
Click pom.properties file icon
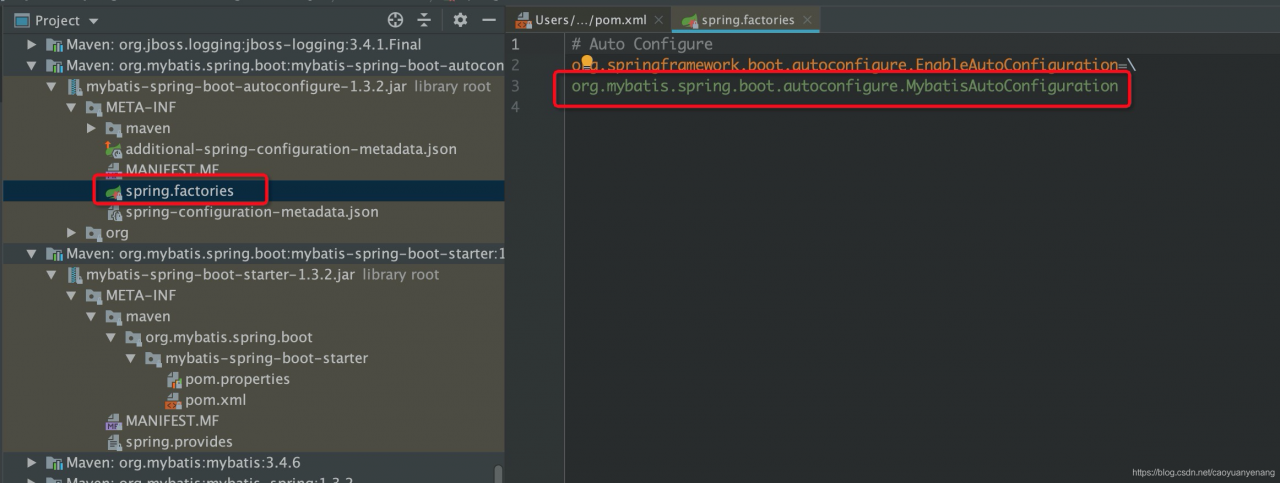[173, 379]
